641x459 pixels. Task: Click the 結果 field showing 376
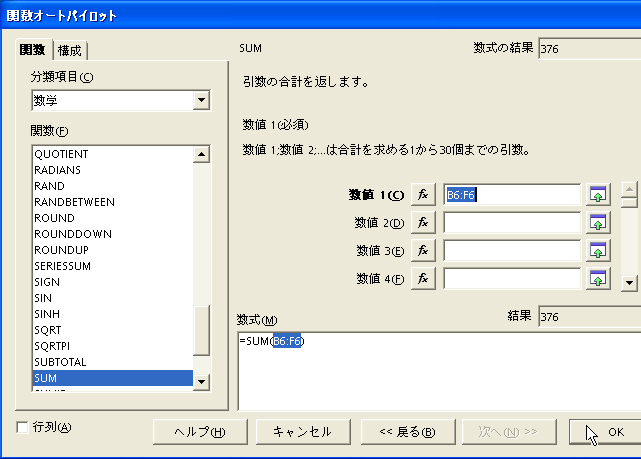[589, 317]
